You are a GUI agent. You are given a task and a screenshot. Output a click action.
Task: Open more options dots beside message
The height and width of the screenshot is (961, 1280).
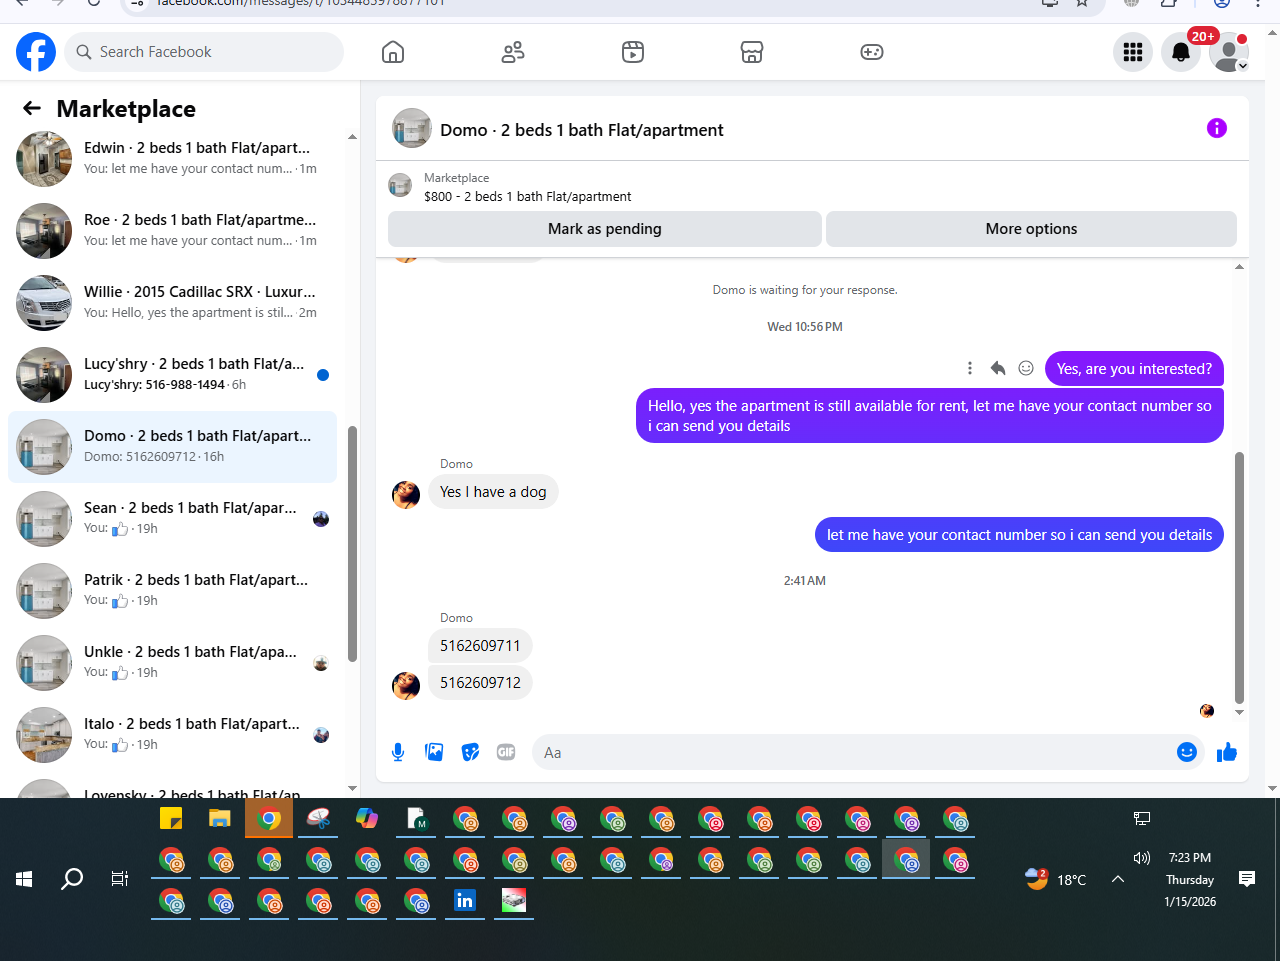coord(970,368)
